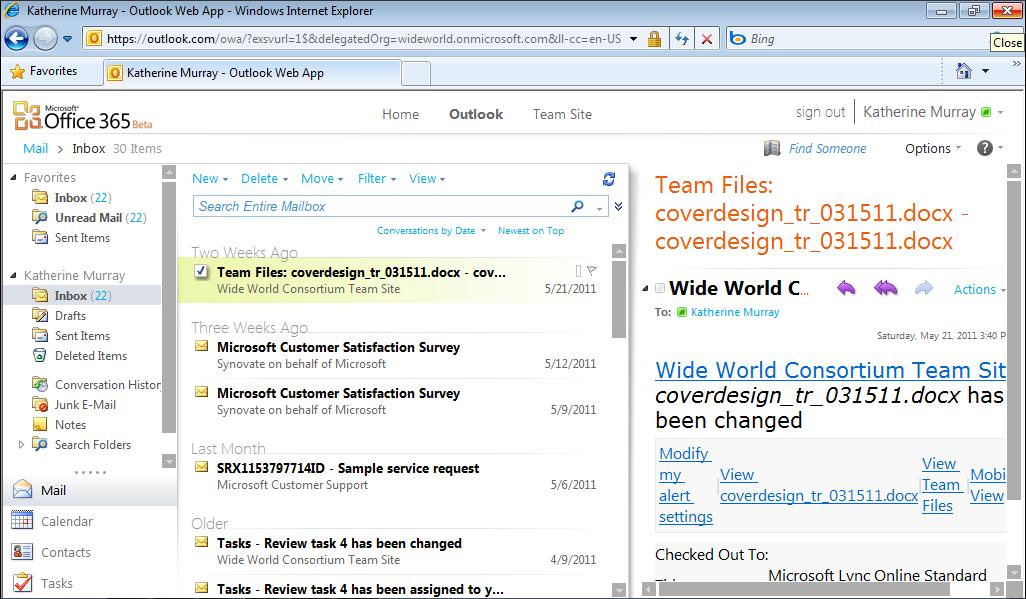This screenshot has height=599, width=1026.
Task: Open the View dropdown menu
Action: [427, 179]
